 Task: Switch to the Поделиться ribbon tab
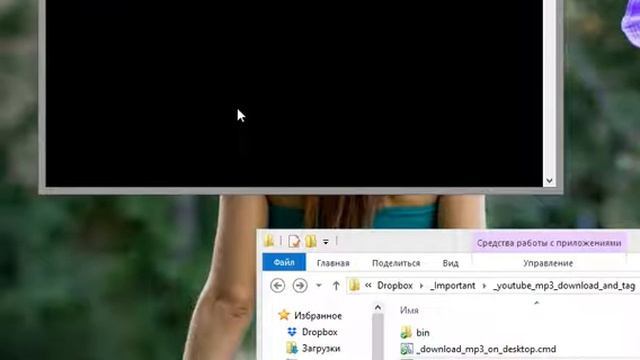pos(396,263)
